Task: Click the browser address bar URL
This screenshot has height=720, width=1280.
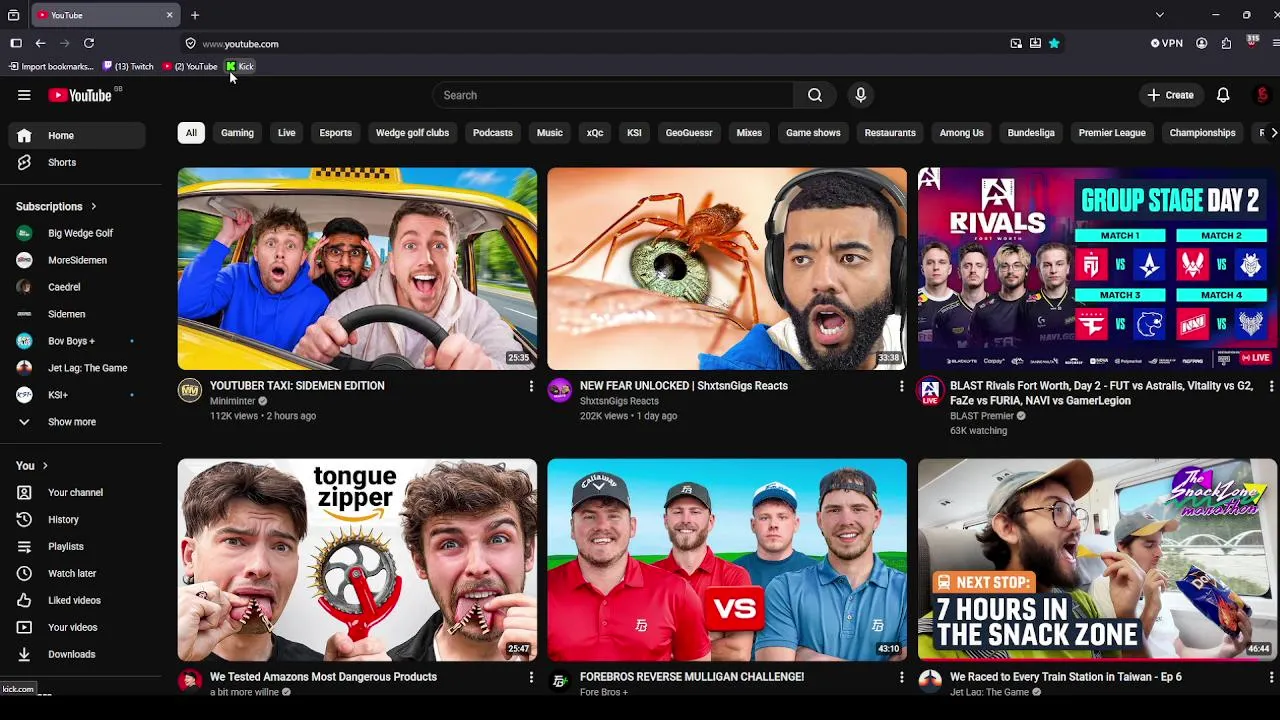Action: point(240,44)
